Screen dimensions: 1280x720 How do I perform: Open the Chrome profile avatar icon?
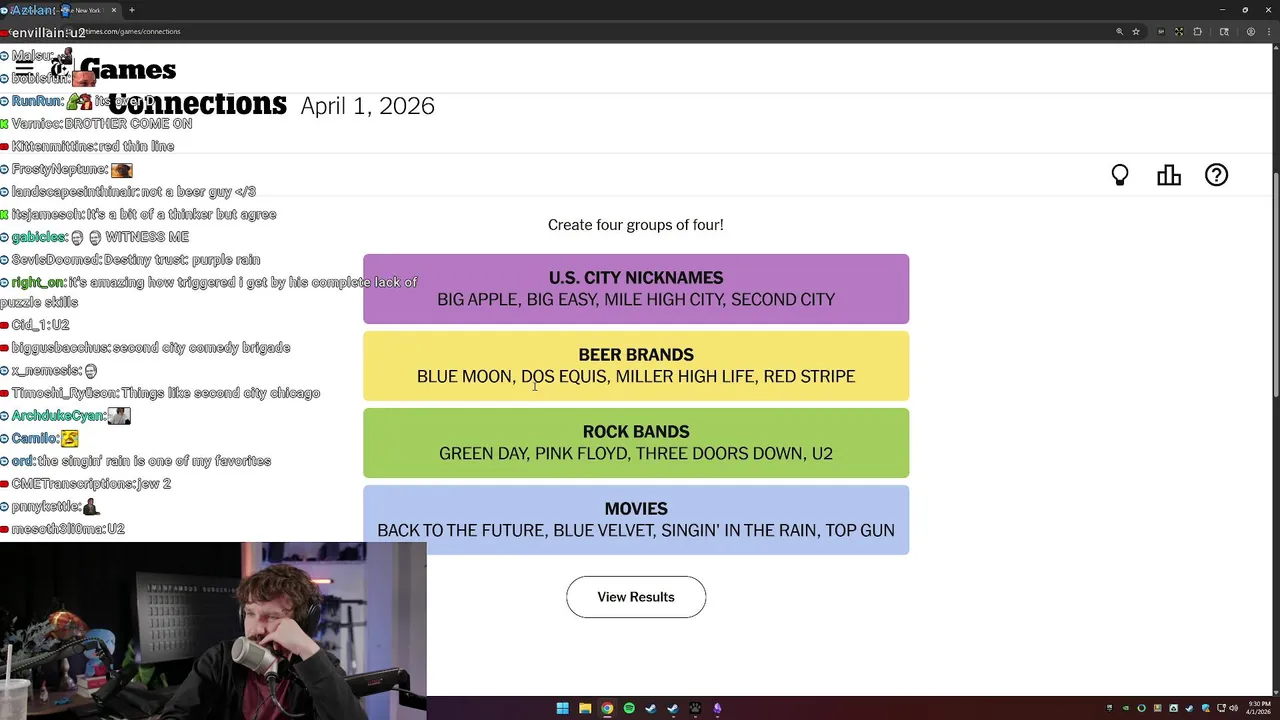pyautogui.click(x=1250, y=32)
